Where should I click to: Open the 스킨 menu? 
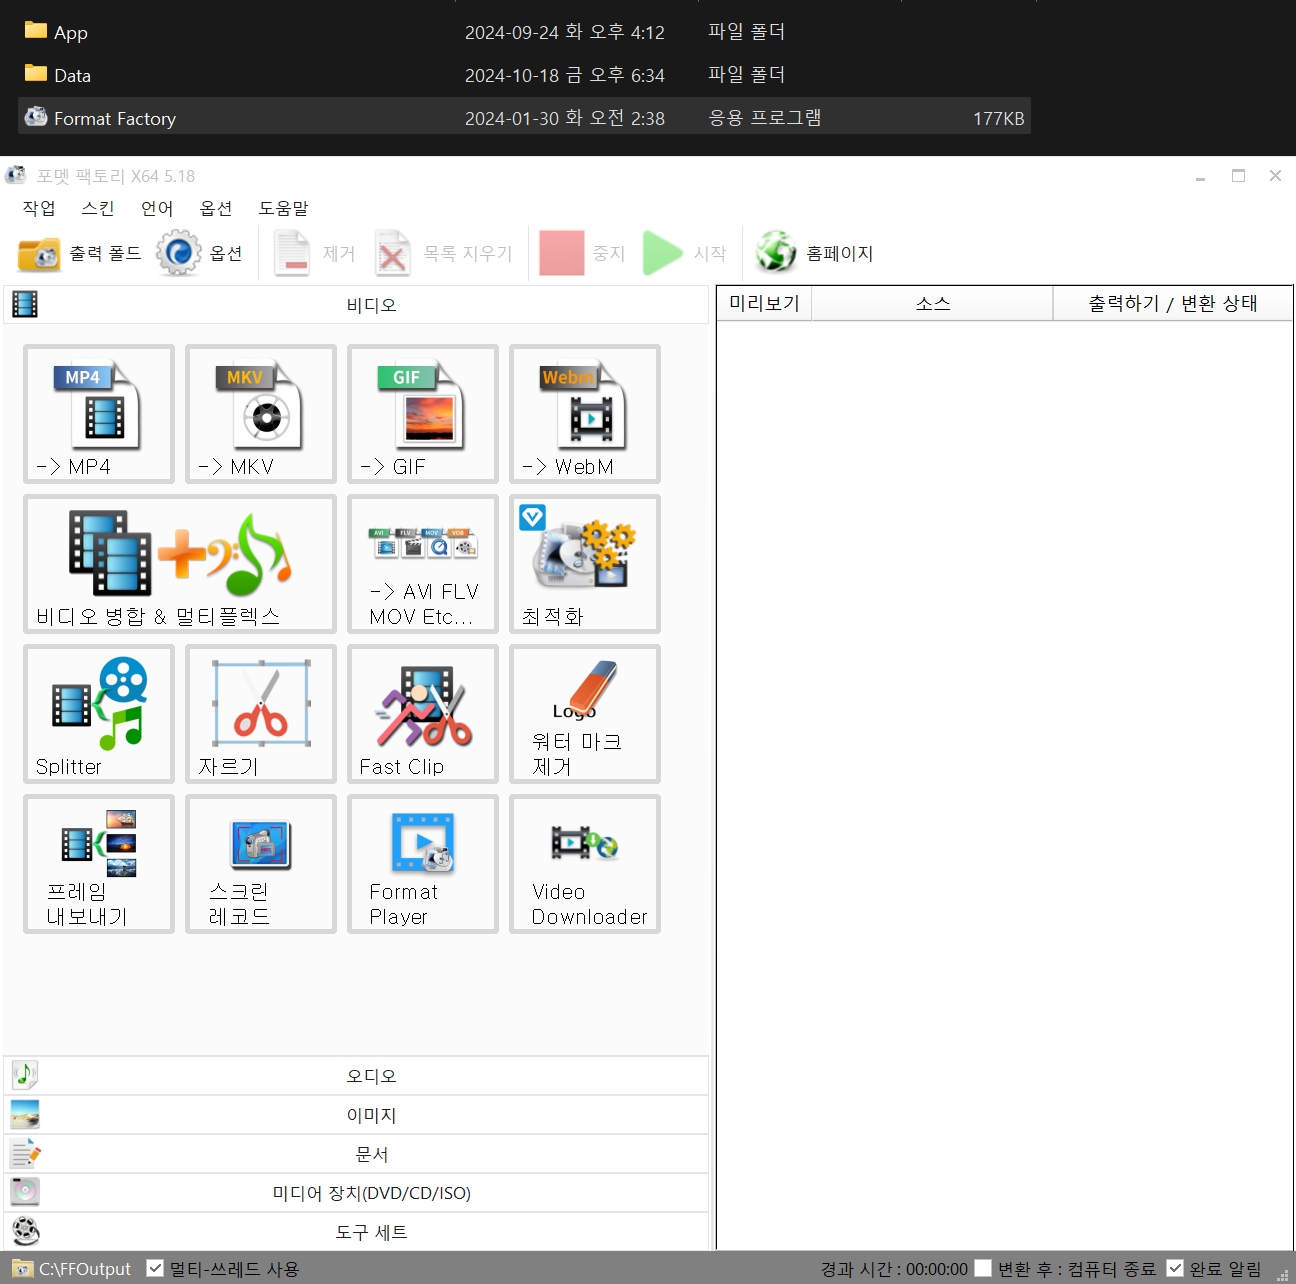(98, 208)
